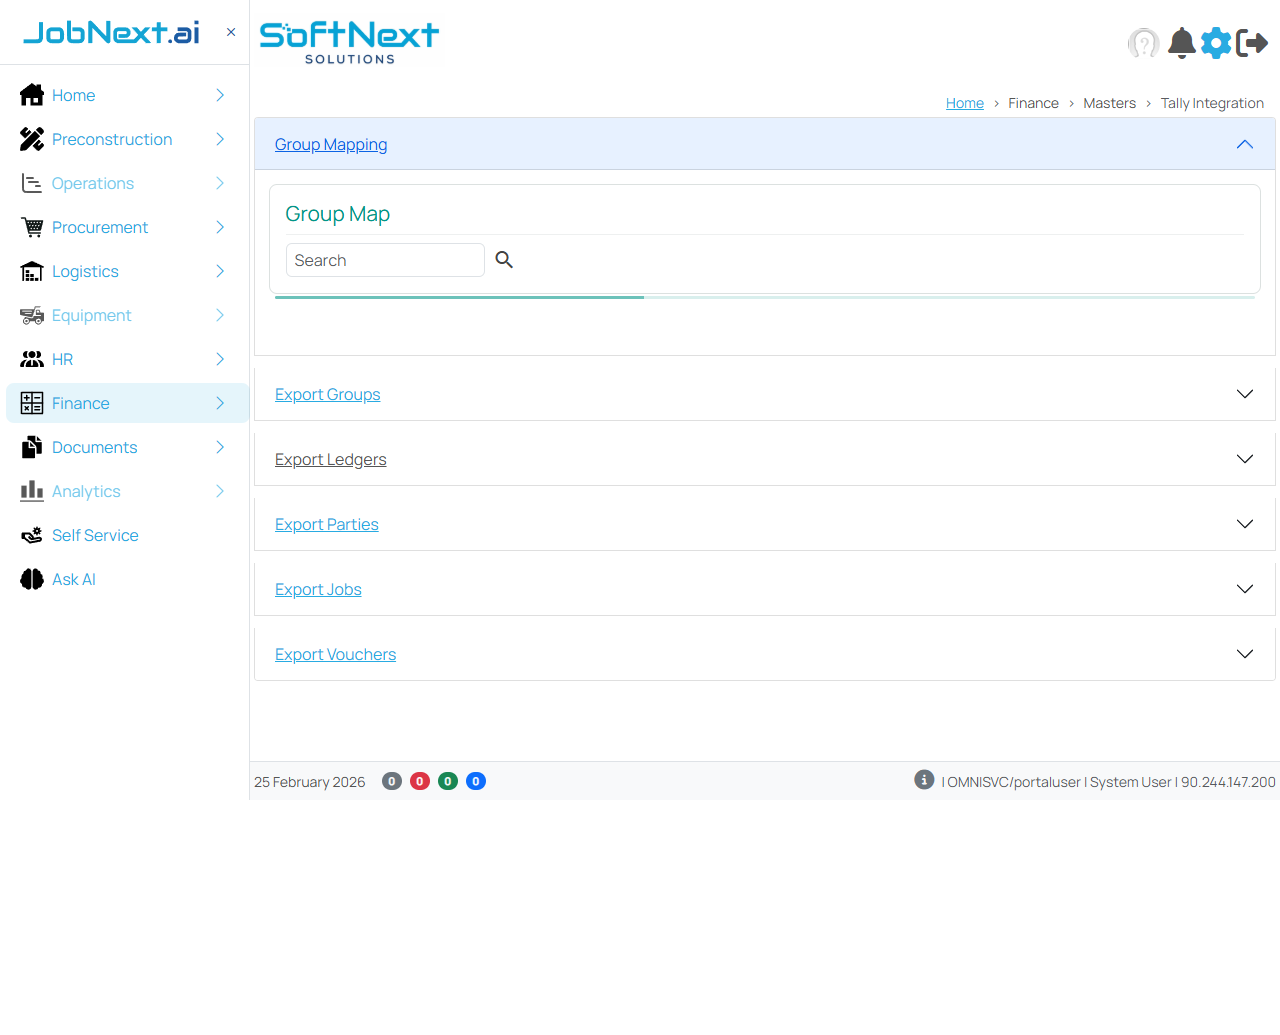The height and width of the screenshot is (1035, 1280).
Task: Expand the Export Groups section
Action: [x=1244, y=394]
